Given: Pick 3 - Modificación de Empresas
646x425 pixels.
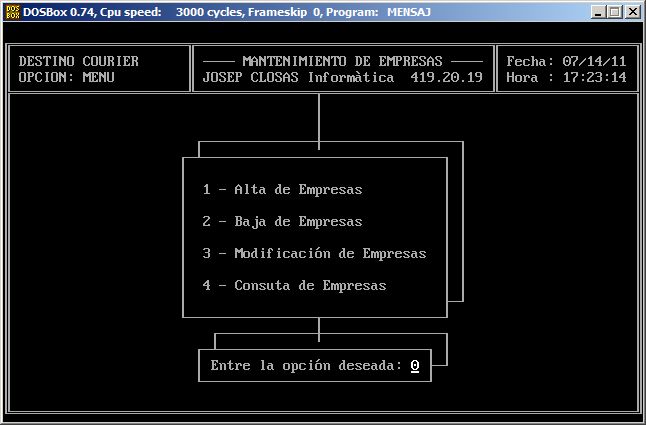Looking at the screenshot, I should (x=314, y=253).
